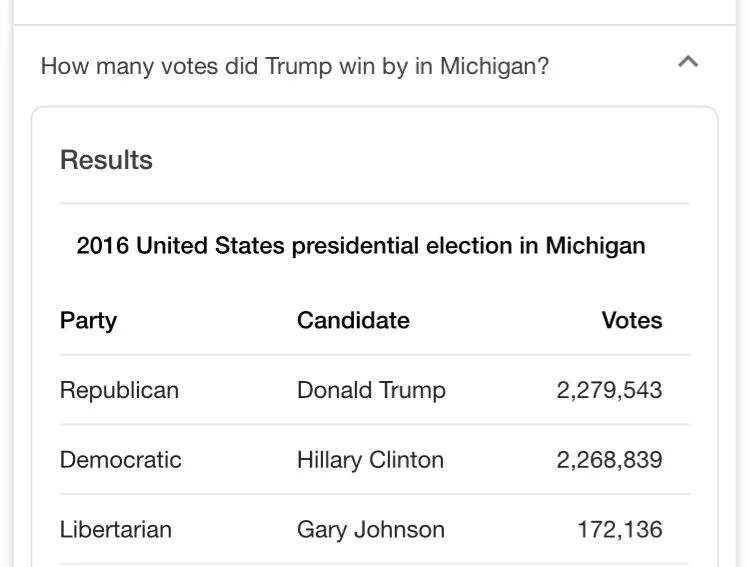Click the Votes column header
The image size is (750, 567).
[631, 320]
